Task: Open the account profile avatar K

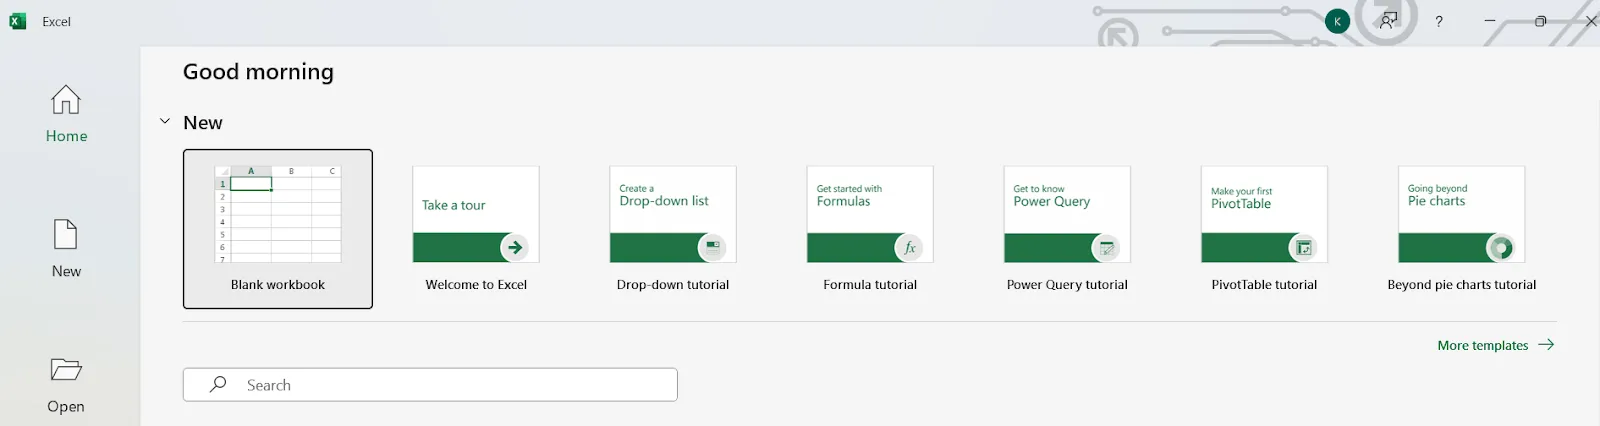Action: [x=1337, y=21]
